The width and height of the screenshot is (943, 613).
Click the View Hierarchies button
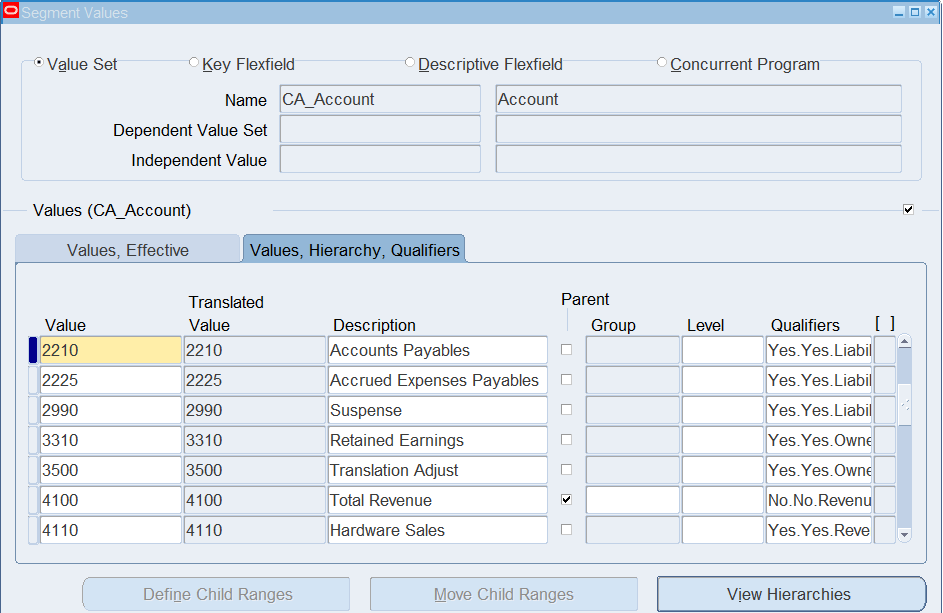coord(791,594)
